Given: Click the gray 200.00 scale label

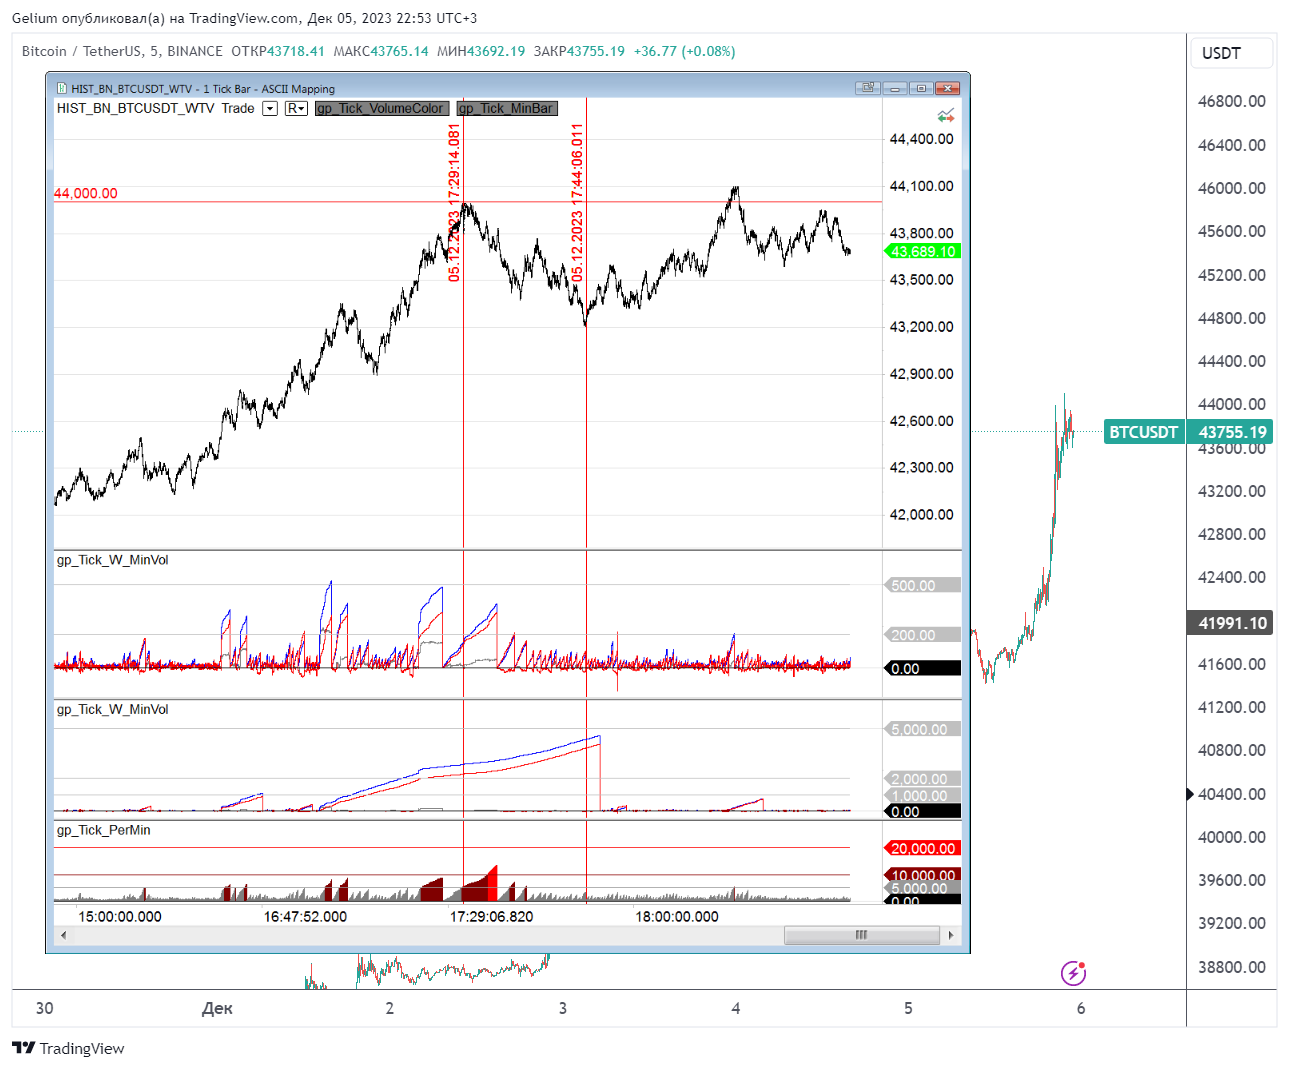Looking at the screenshot, I should [x=923, y=635].
